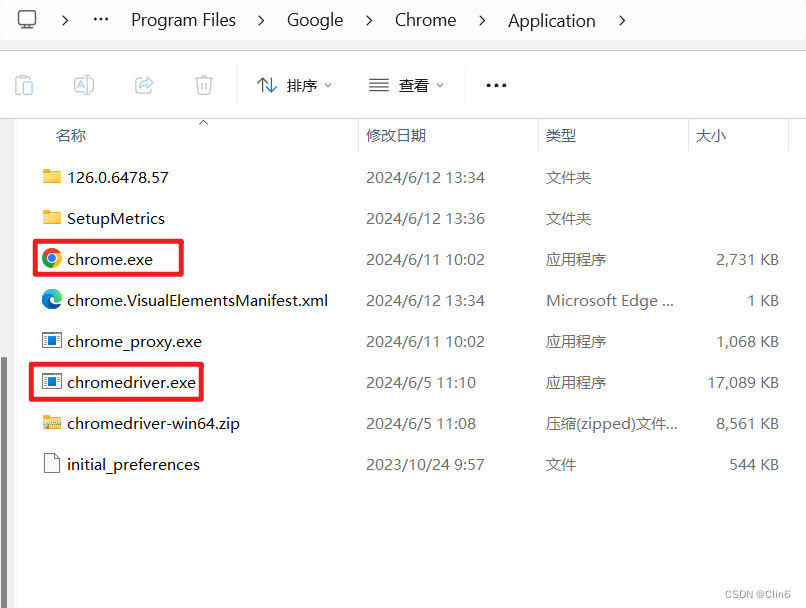
Task: Navigate to the Google breadcrumb item
Action: pyautogui.click(x=314, y=19)
